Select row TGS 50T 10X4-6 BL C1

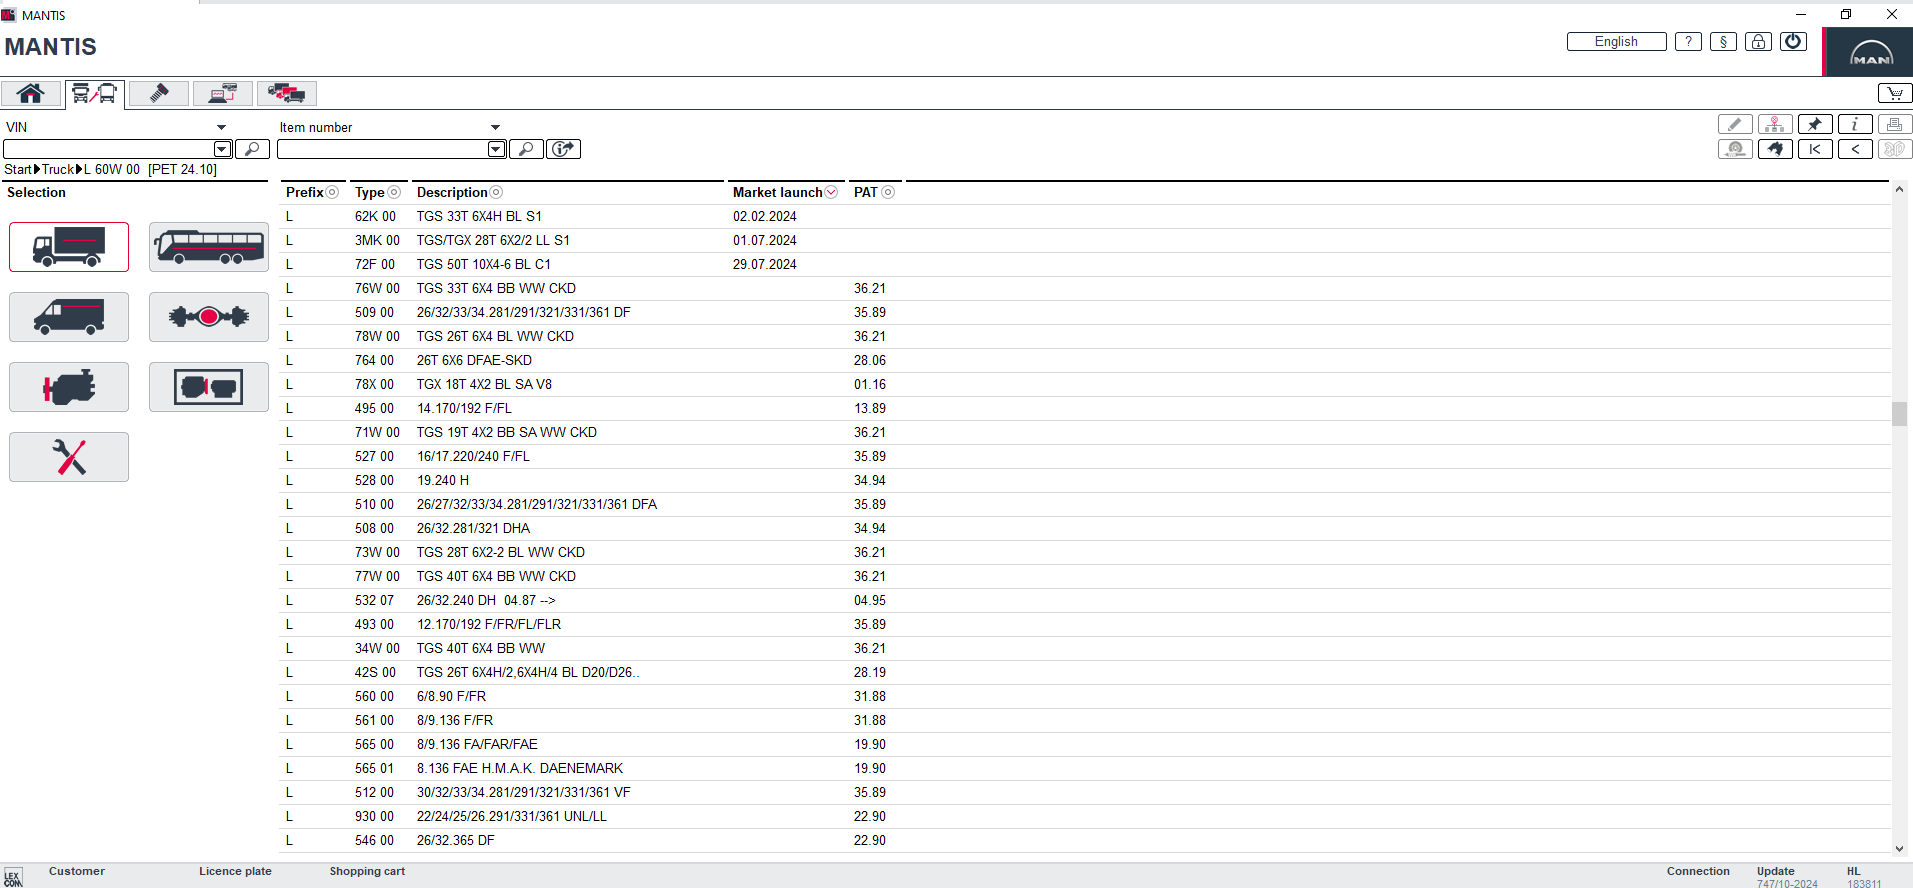(x=1085, y=264)
